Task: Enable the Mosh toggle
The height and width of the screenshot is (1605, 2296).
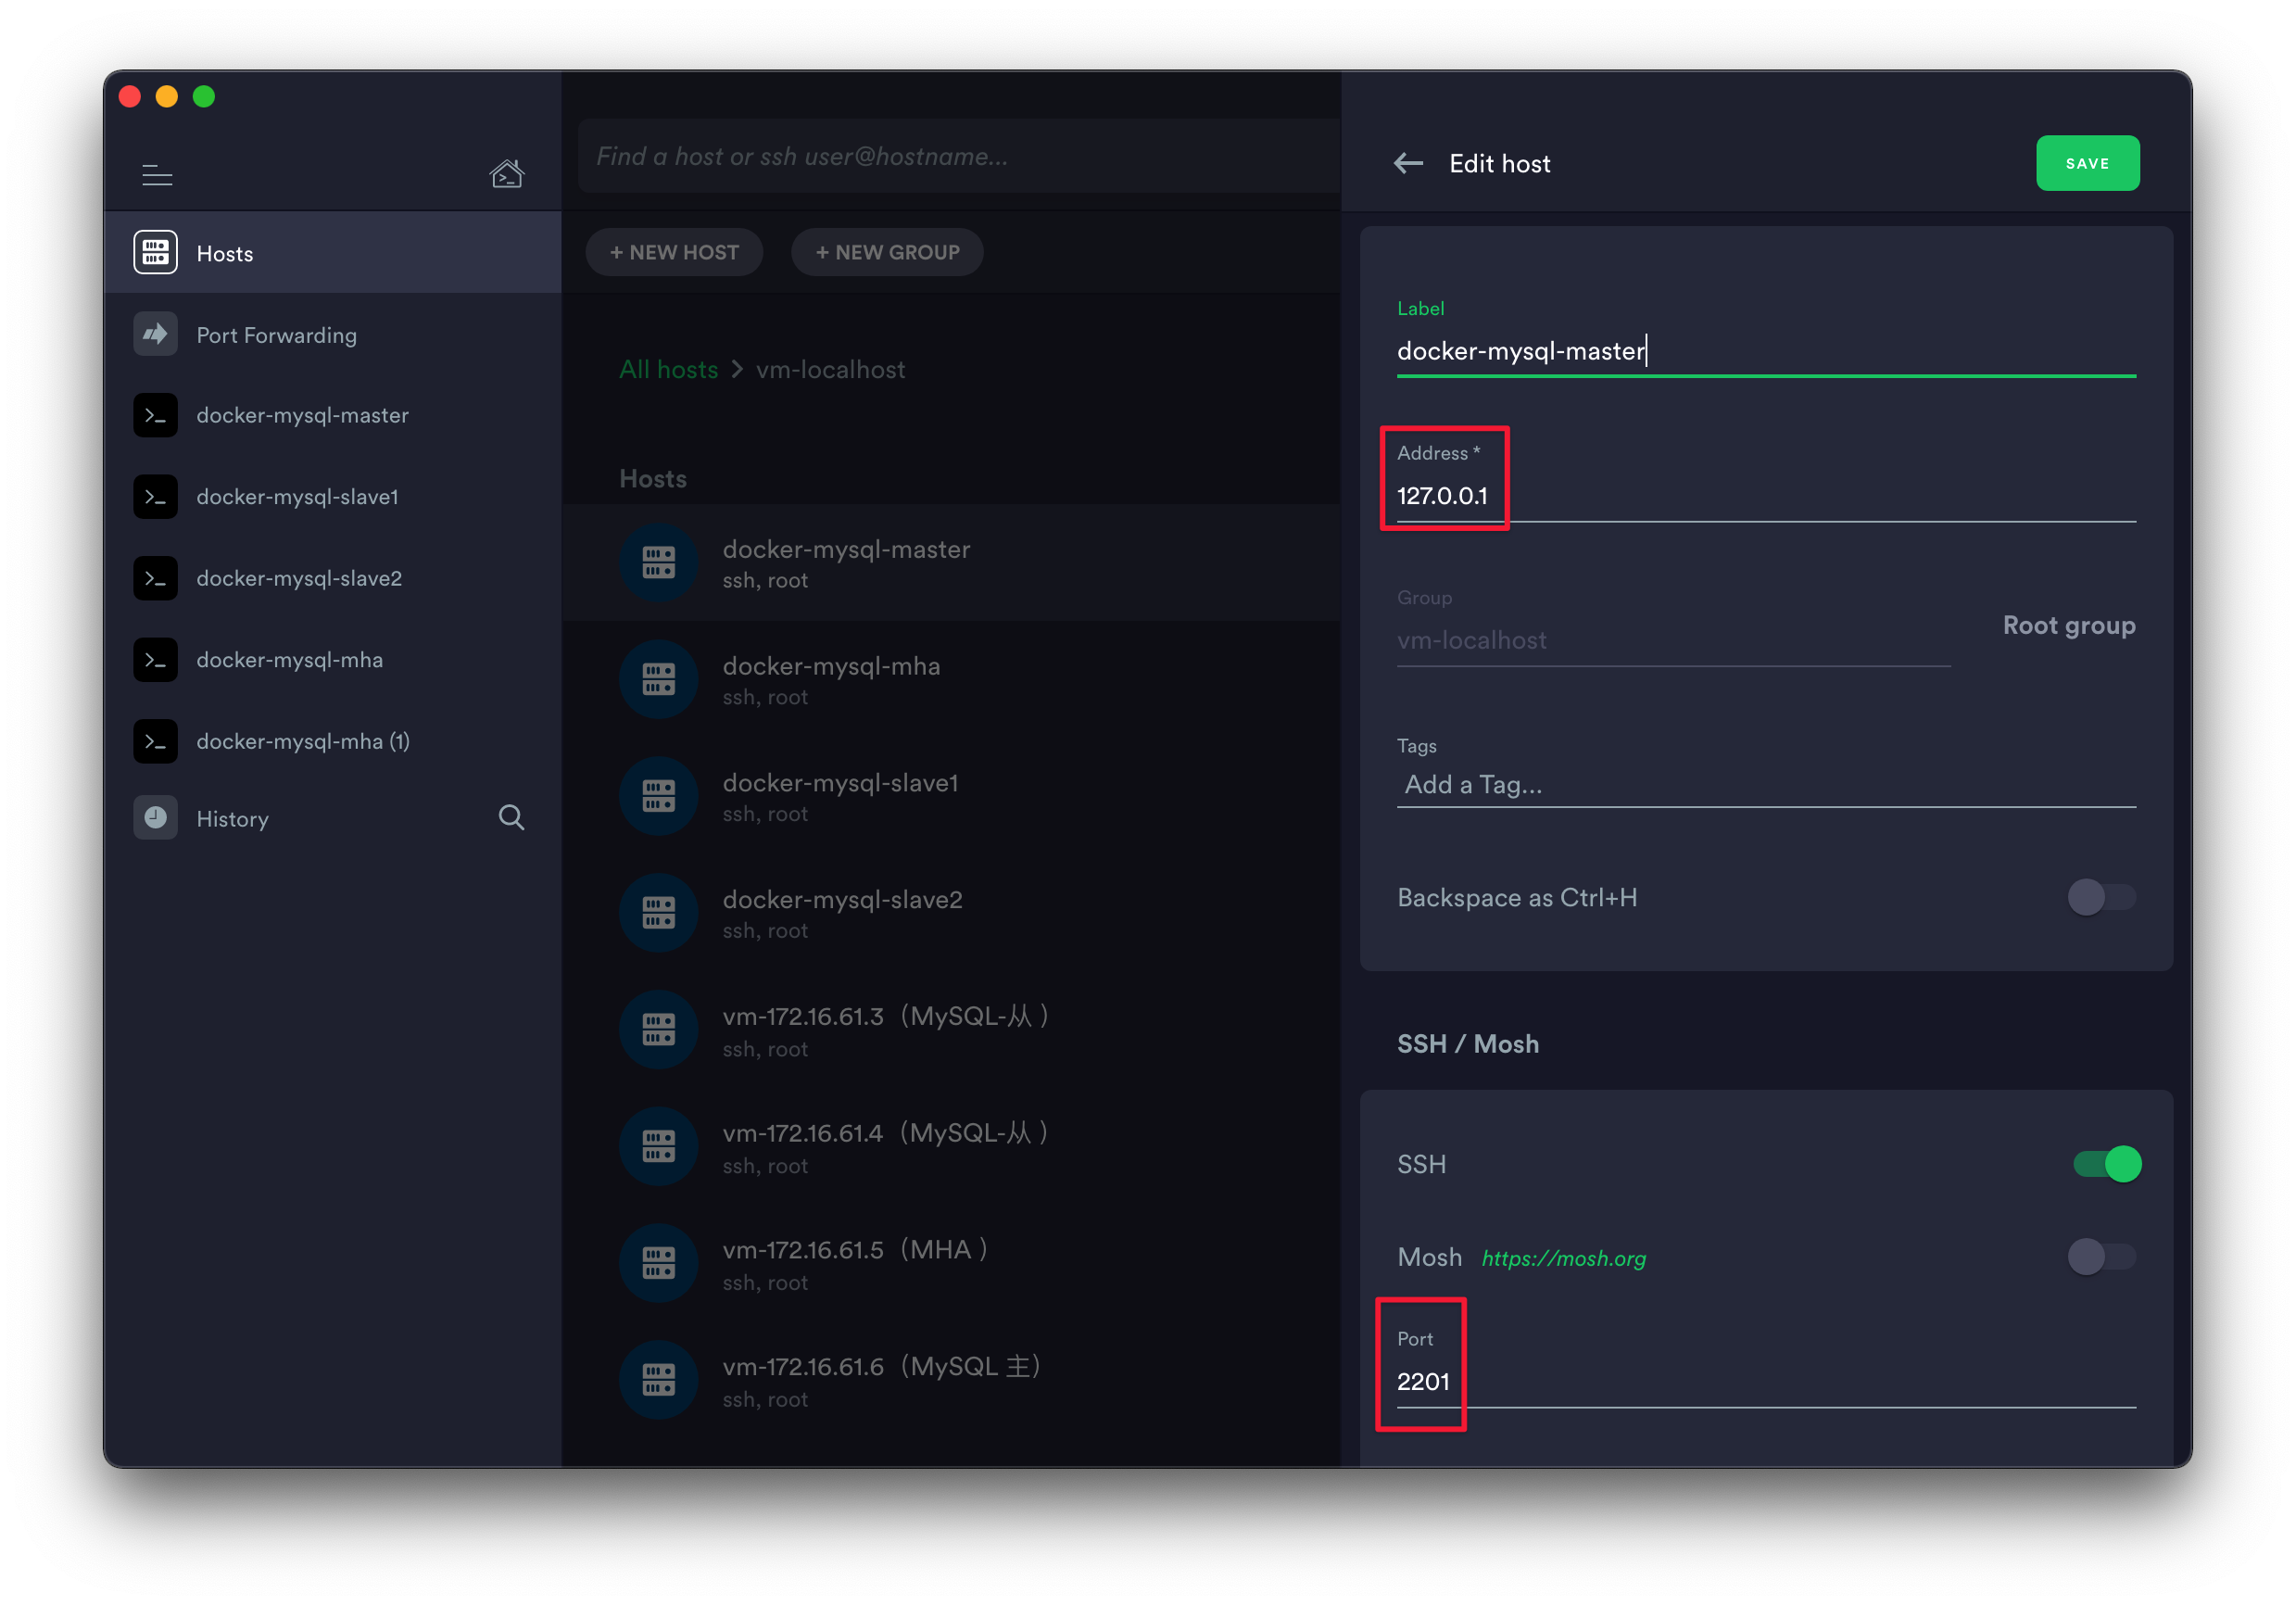Action: [2101, 1257]
